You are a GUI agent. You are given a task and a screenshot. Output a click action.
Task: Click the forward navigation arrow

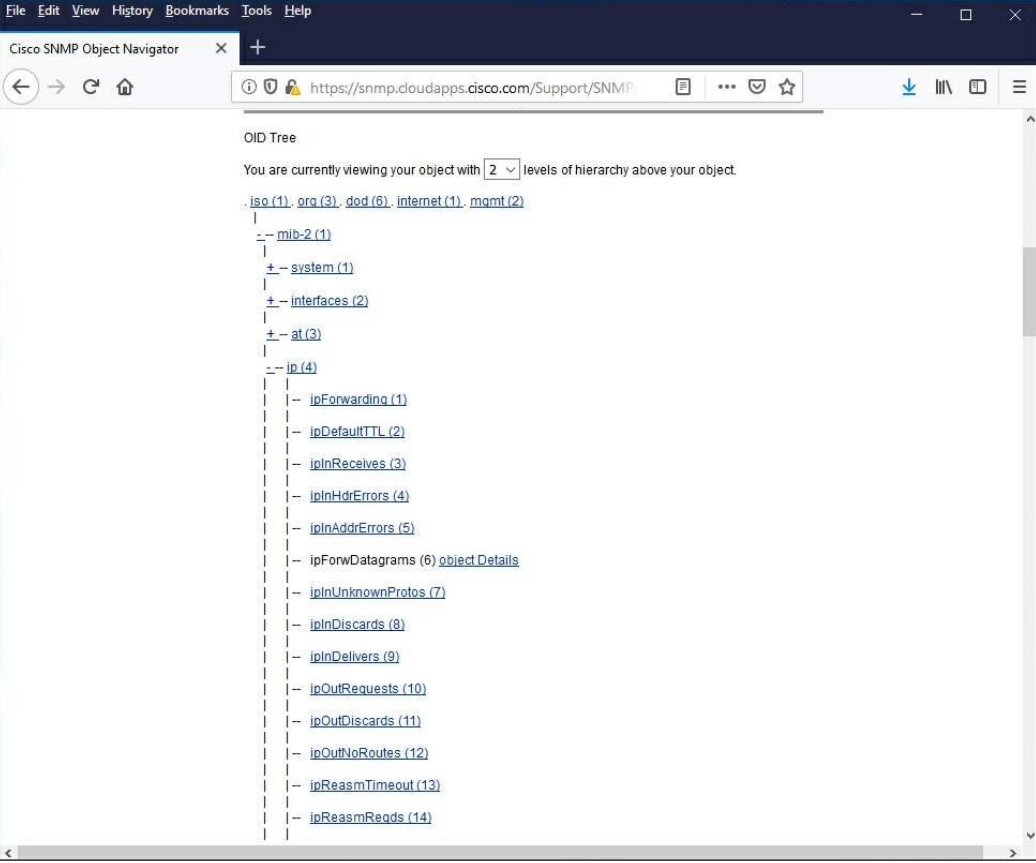pos(57,87)
